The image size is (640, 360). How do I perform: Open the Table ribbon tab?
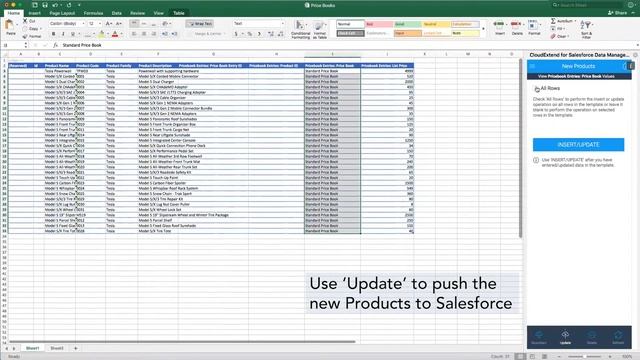click(x=179, y=13)
